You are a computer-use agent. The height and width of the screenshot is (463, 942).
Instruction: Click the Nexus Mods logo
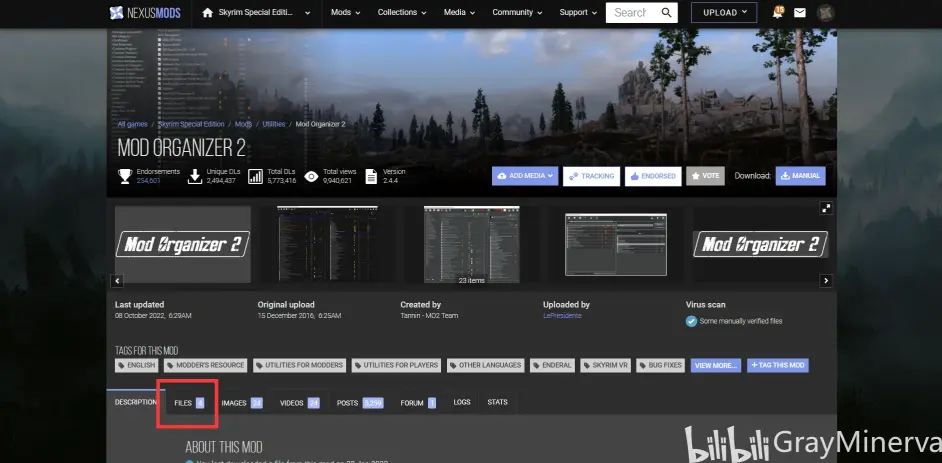click(146, 13)
